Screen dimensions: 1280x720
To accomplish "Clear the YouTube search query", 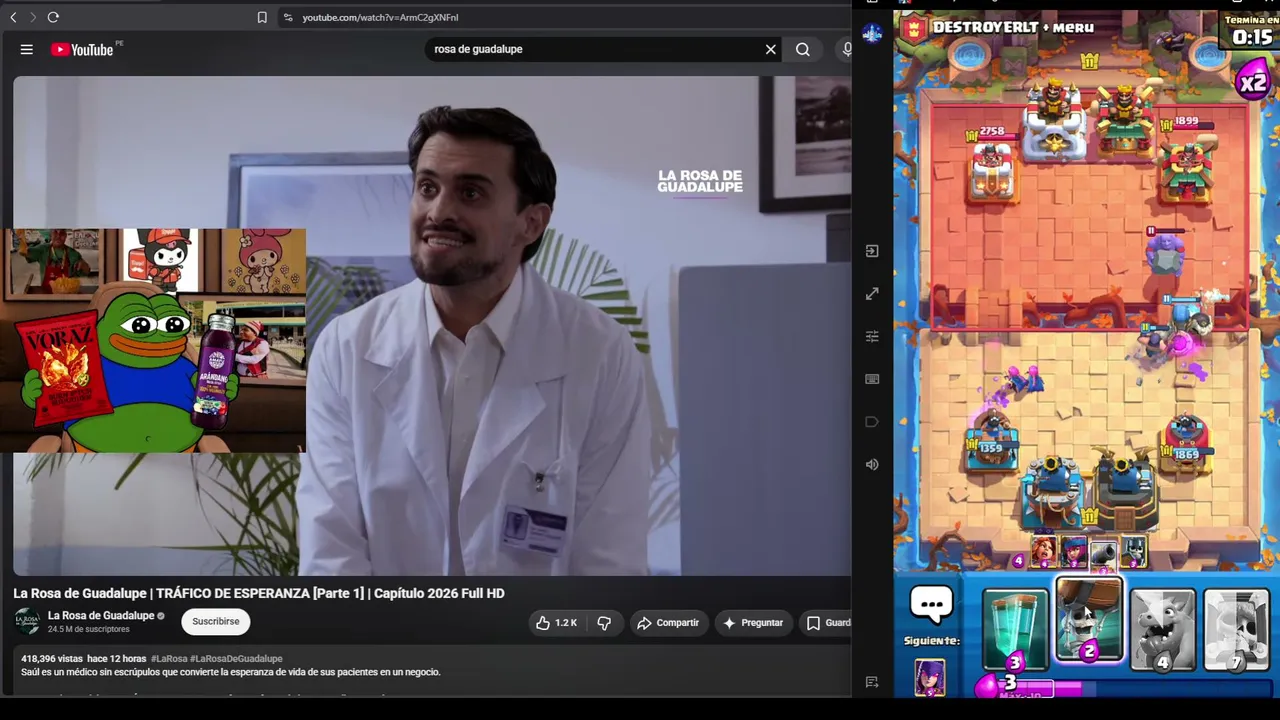I will 770,49.
